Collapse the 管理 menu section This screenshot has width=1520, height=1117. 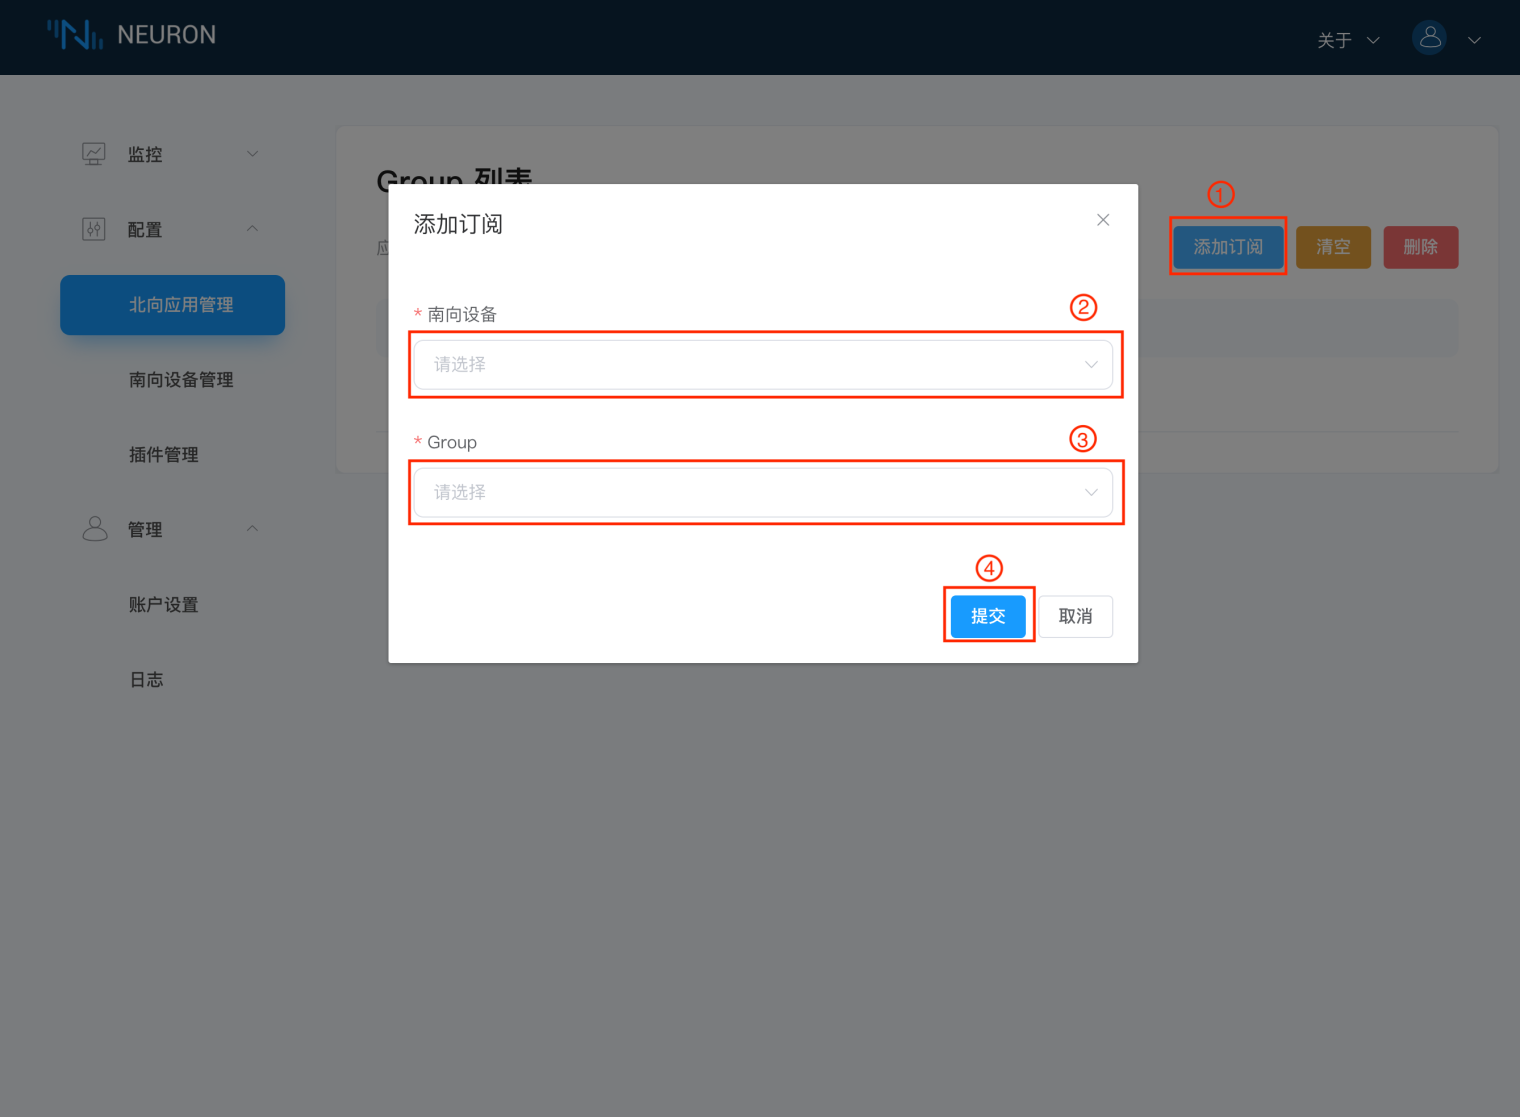(x=252, y=529)
